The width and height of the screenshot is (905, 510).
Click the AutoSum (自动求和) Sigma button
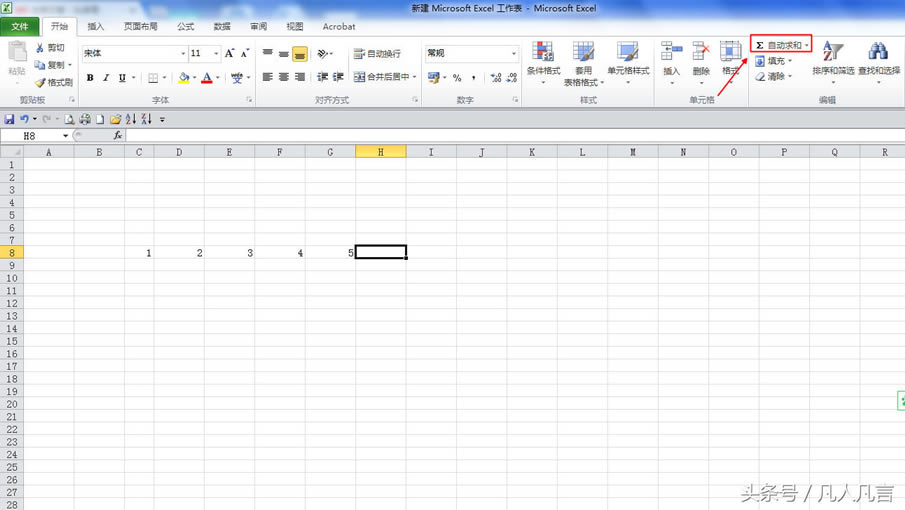pos(780,45)
